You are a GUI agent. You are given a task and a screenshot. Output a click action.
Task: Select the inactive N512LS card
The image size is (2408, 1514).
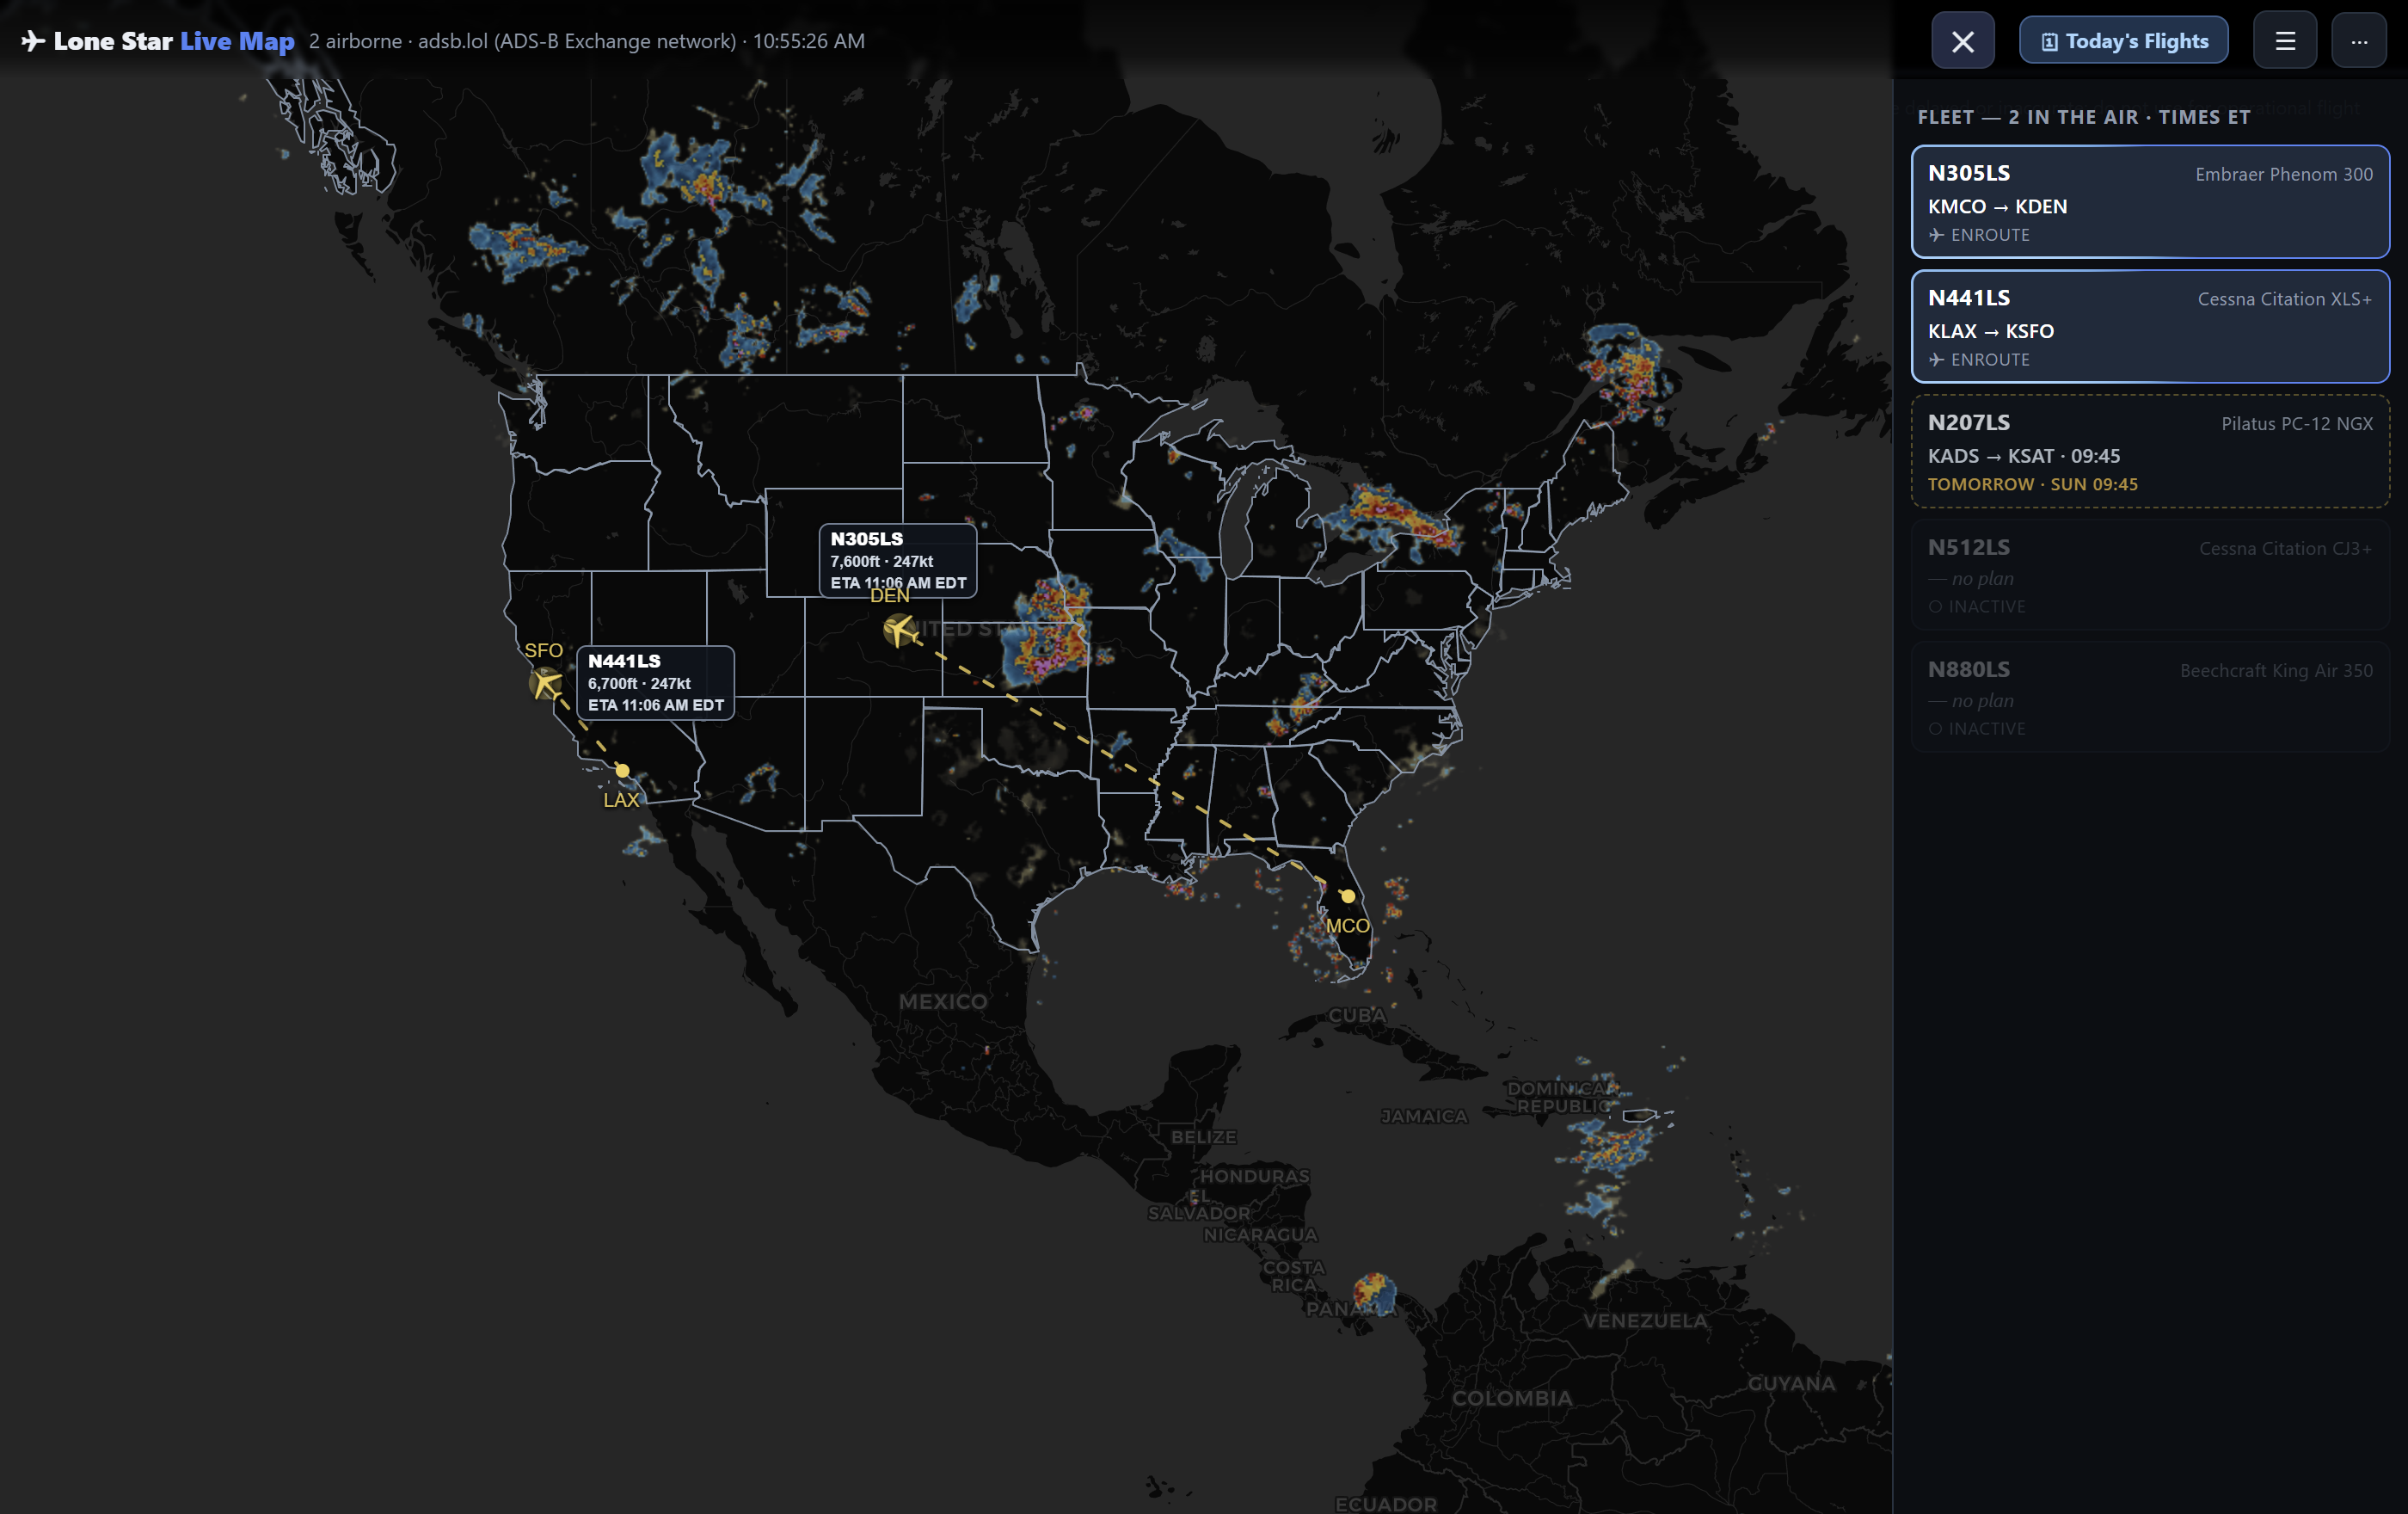click(2150, 575)
